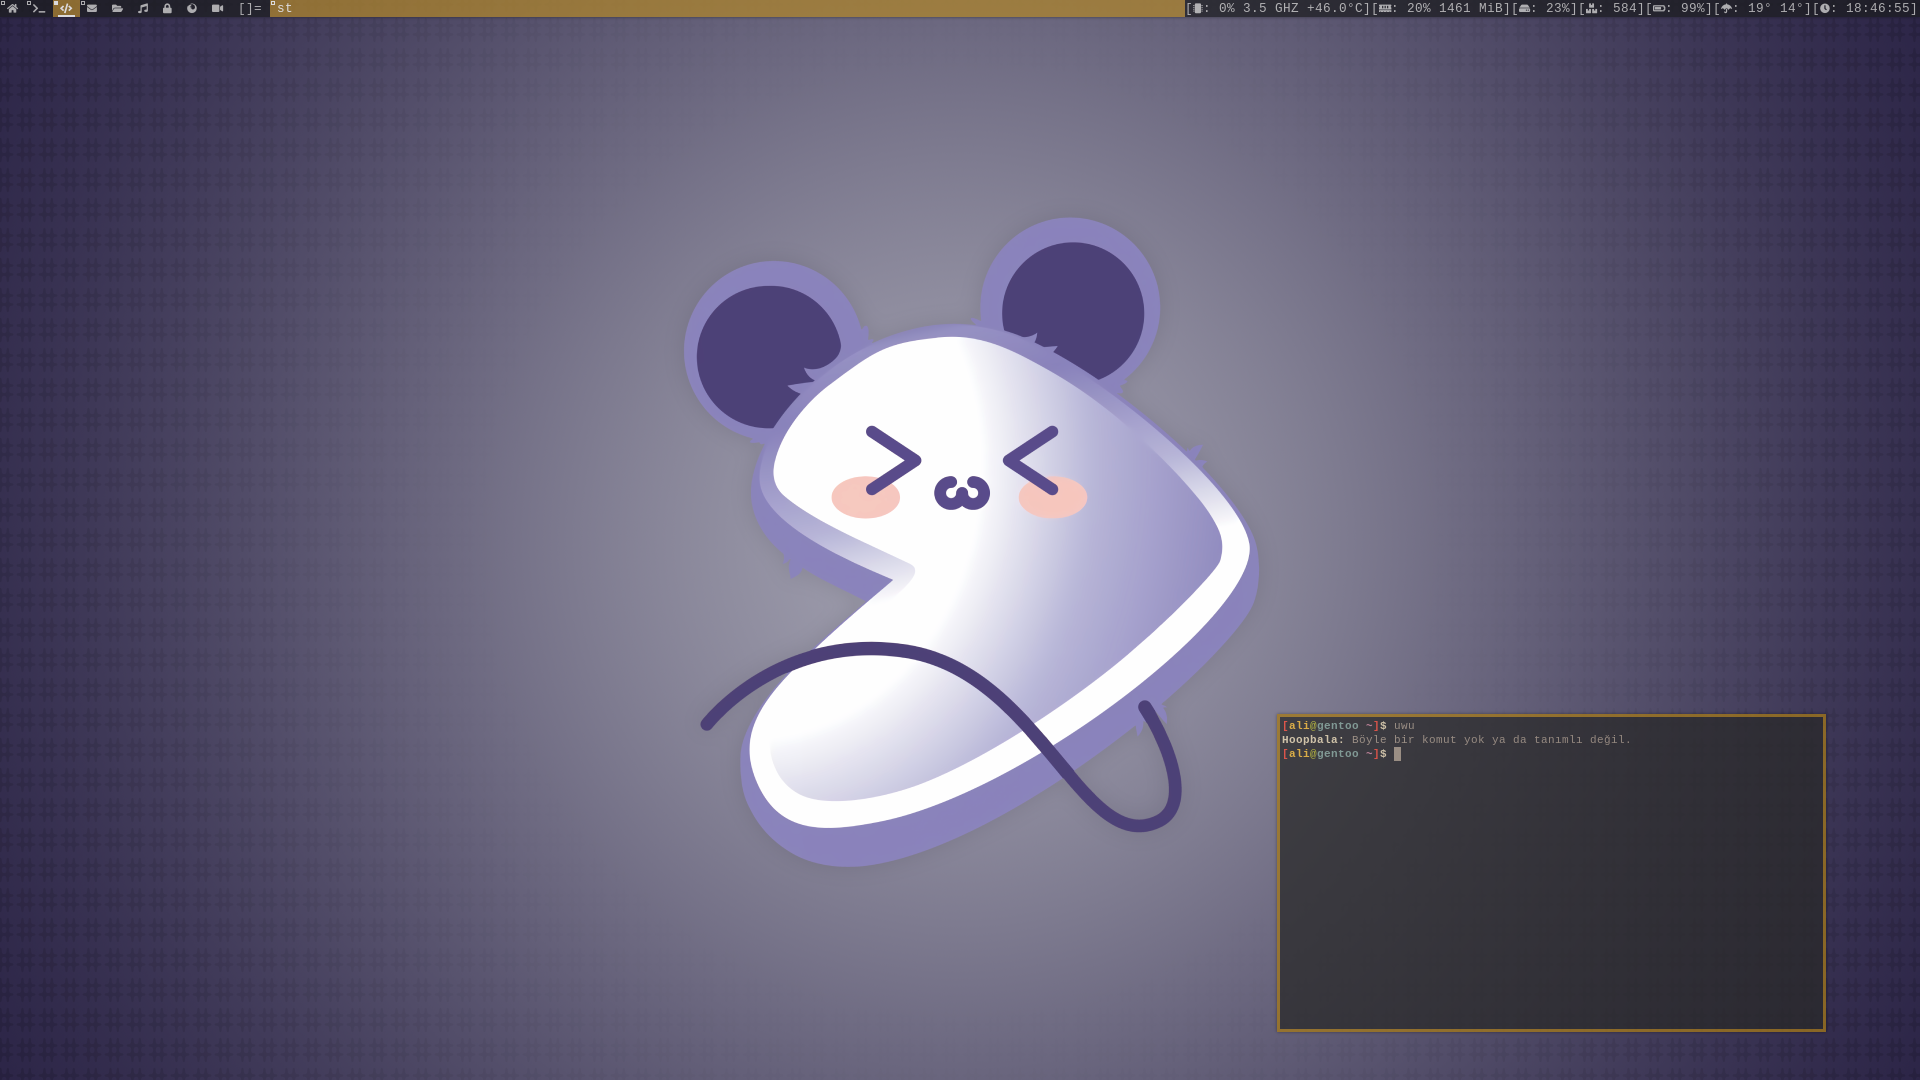Switch to the home tag icon
This screenshot has width=1920, height=1080.
[x=13, y=8]
